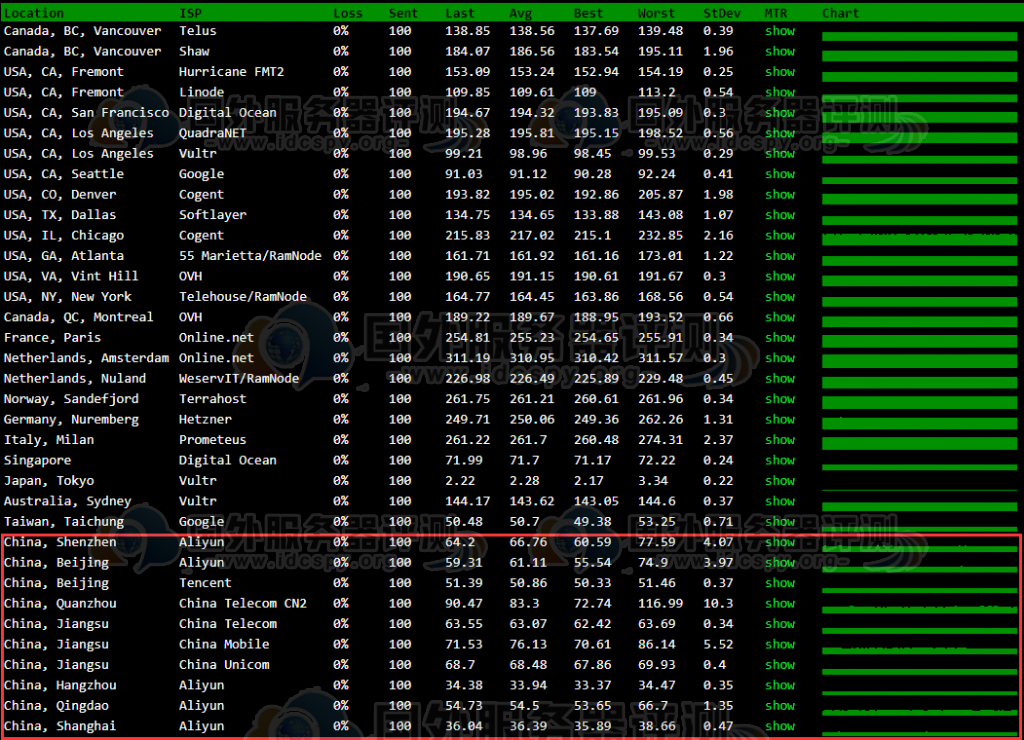Sort by the Avg column header
Image resolution: width=1024 pixels, height=740 pixels.
point(521,13)
